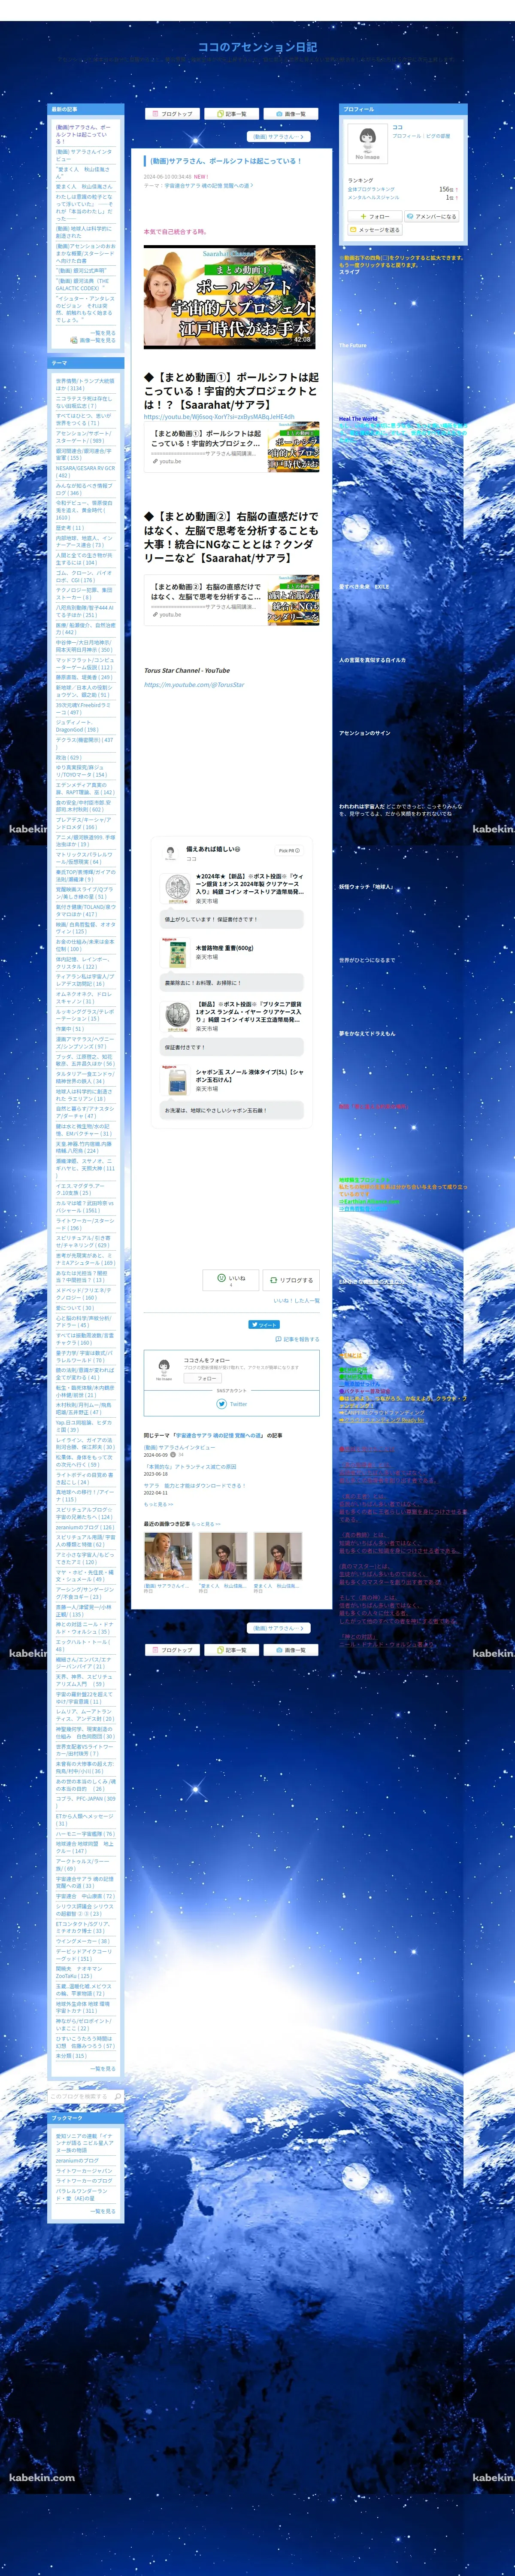
Task: Open いいね！した人一覧 link
Action: (x=297, y=1300)
